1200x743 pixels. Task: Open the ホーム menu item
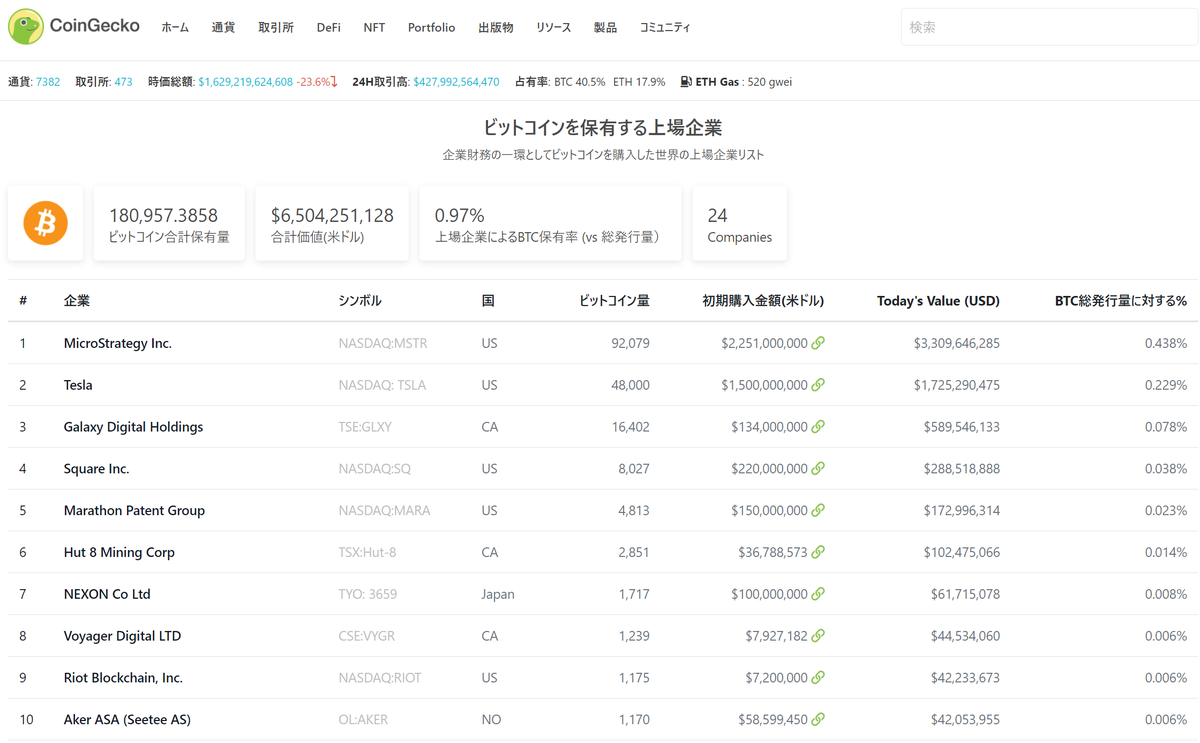[175, 28]
